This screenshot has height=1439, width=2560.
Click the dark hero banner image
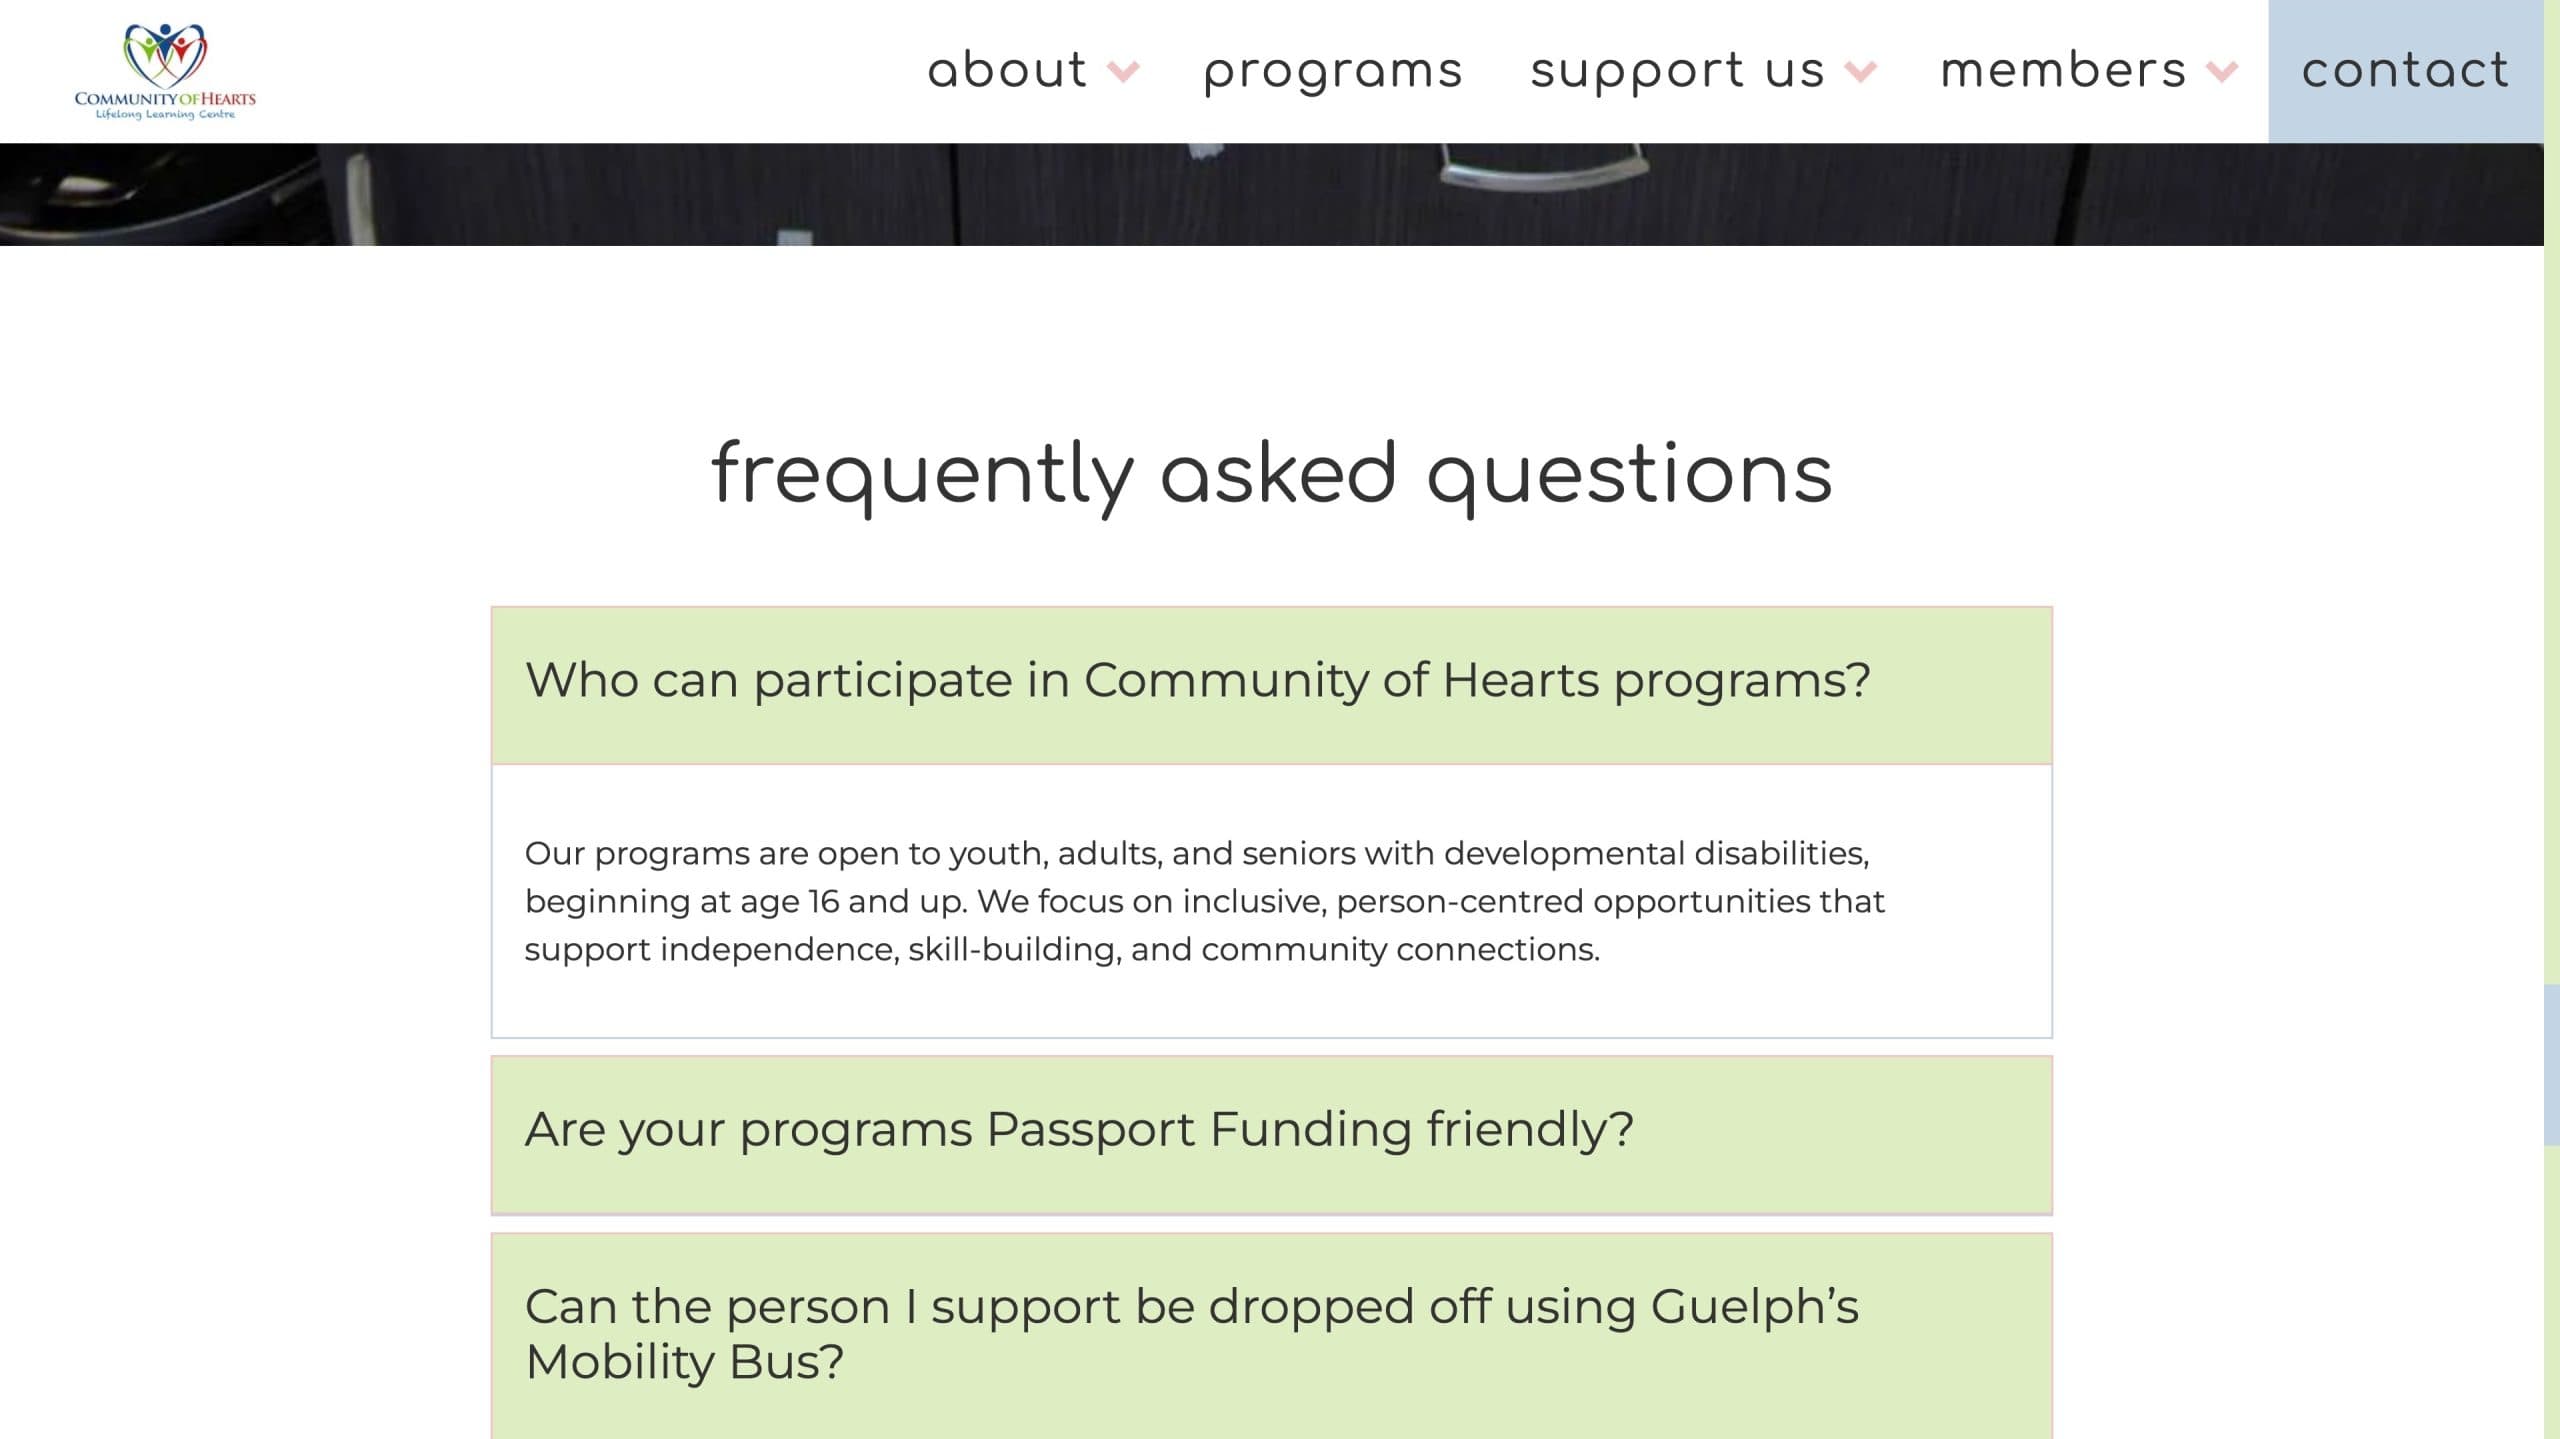point(1270,194)
